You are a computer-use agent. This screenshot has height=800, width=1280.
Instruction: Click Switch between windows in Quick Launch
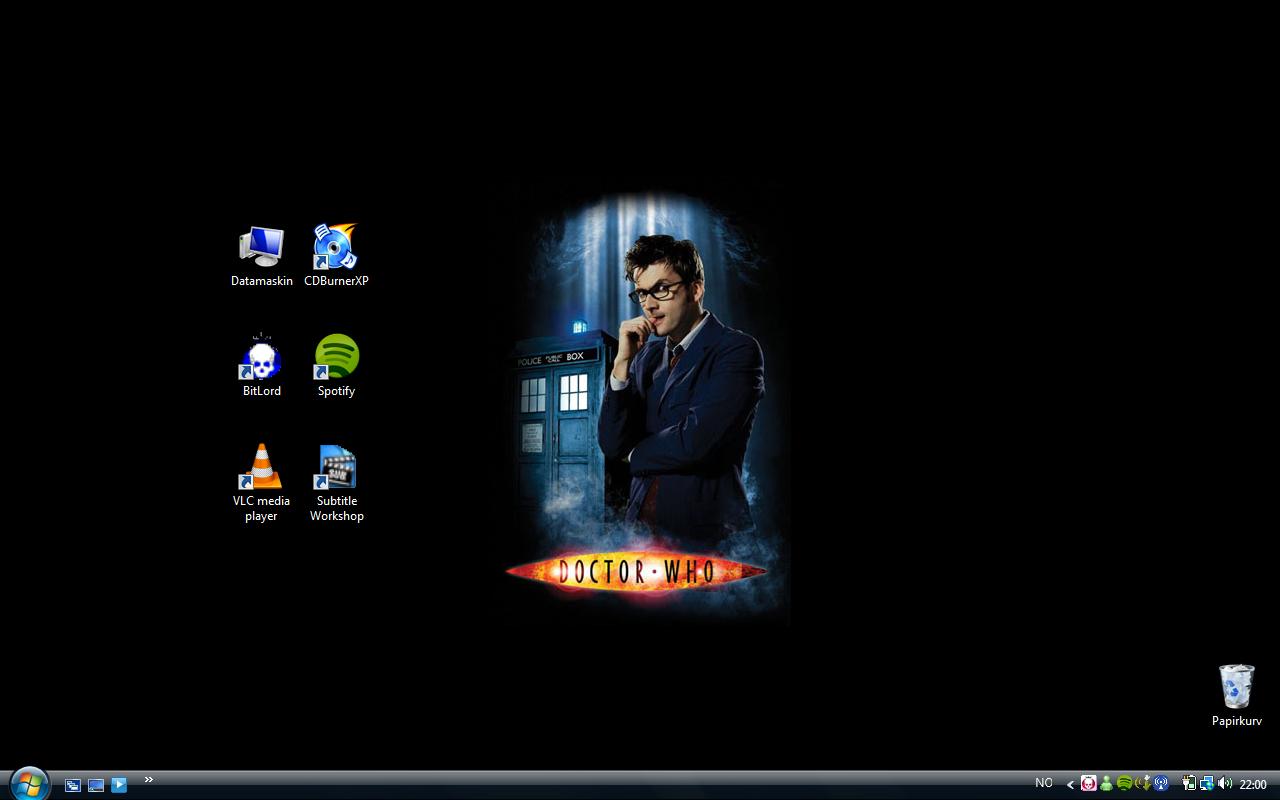73,785
